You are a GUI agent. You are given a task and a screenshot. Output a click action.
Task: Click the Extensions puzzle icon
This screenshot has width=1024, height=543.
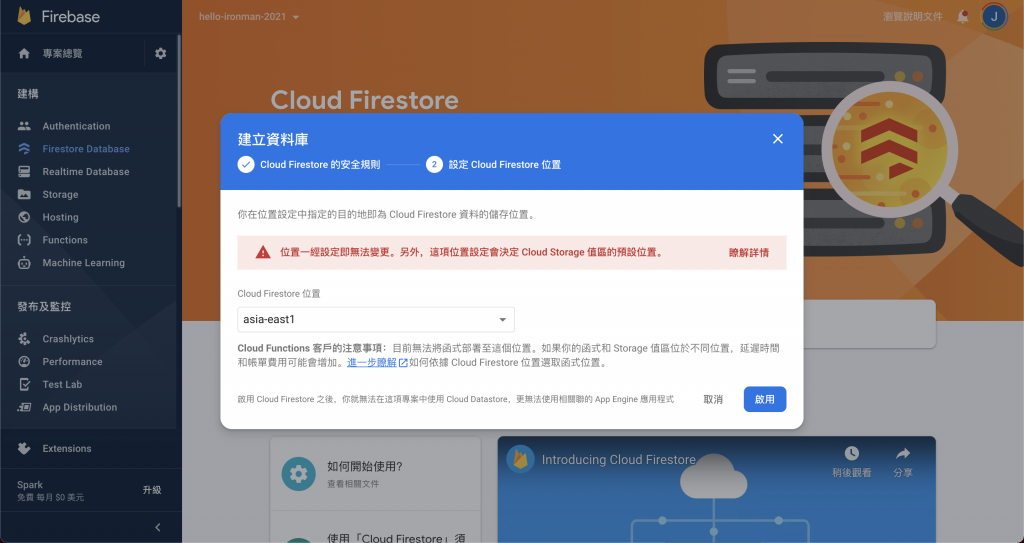click(24, 448)
